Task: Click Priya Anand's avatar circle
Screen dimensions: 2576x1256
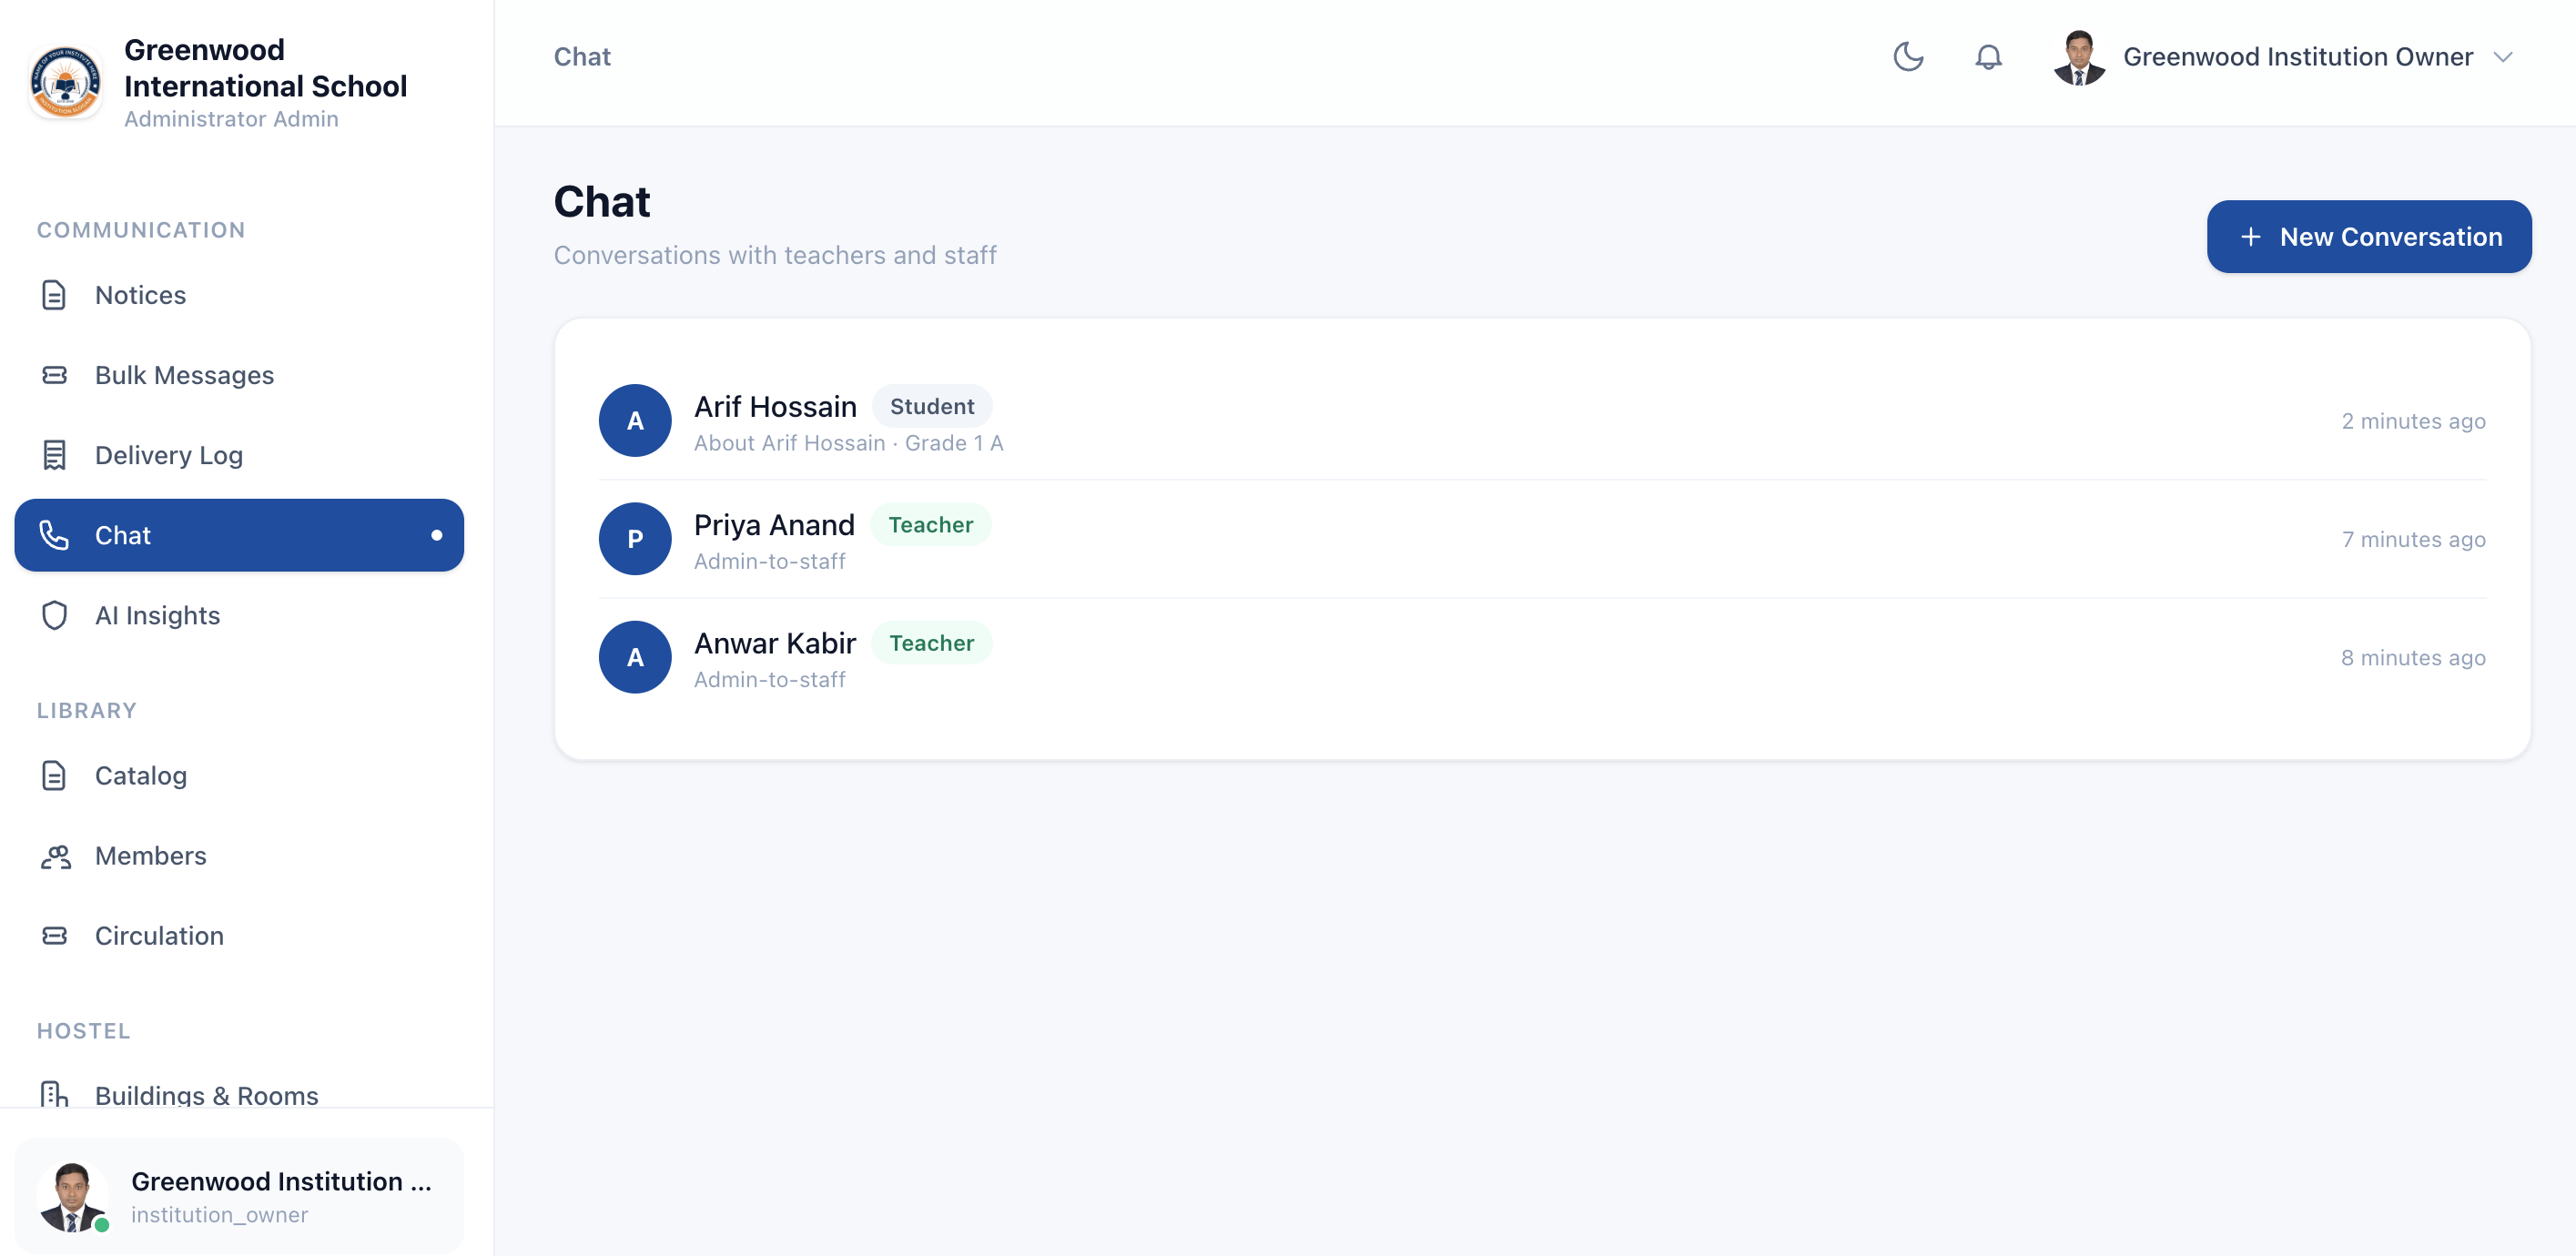Action: pos(635,539)
